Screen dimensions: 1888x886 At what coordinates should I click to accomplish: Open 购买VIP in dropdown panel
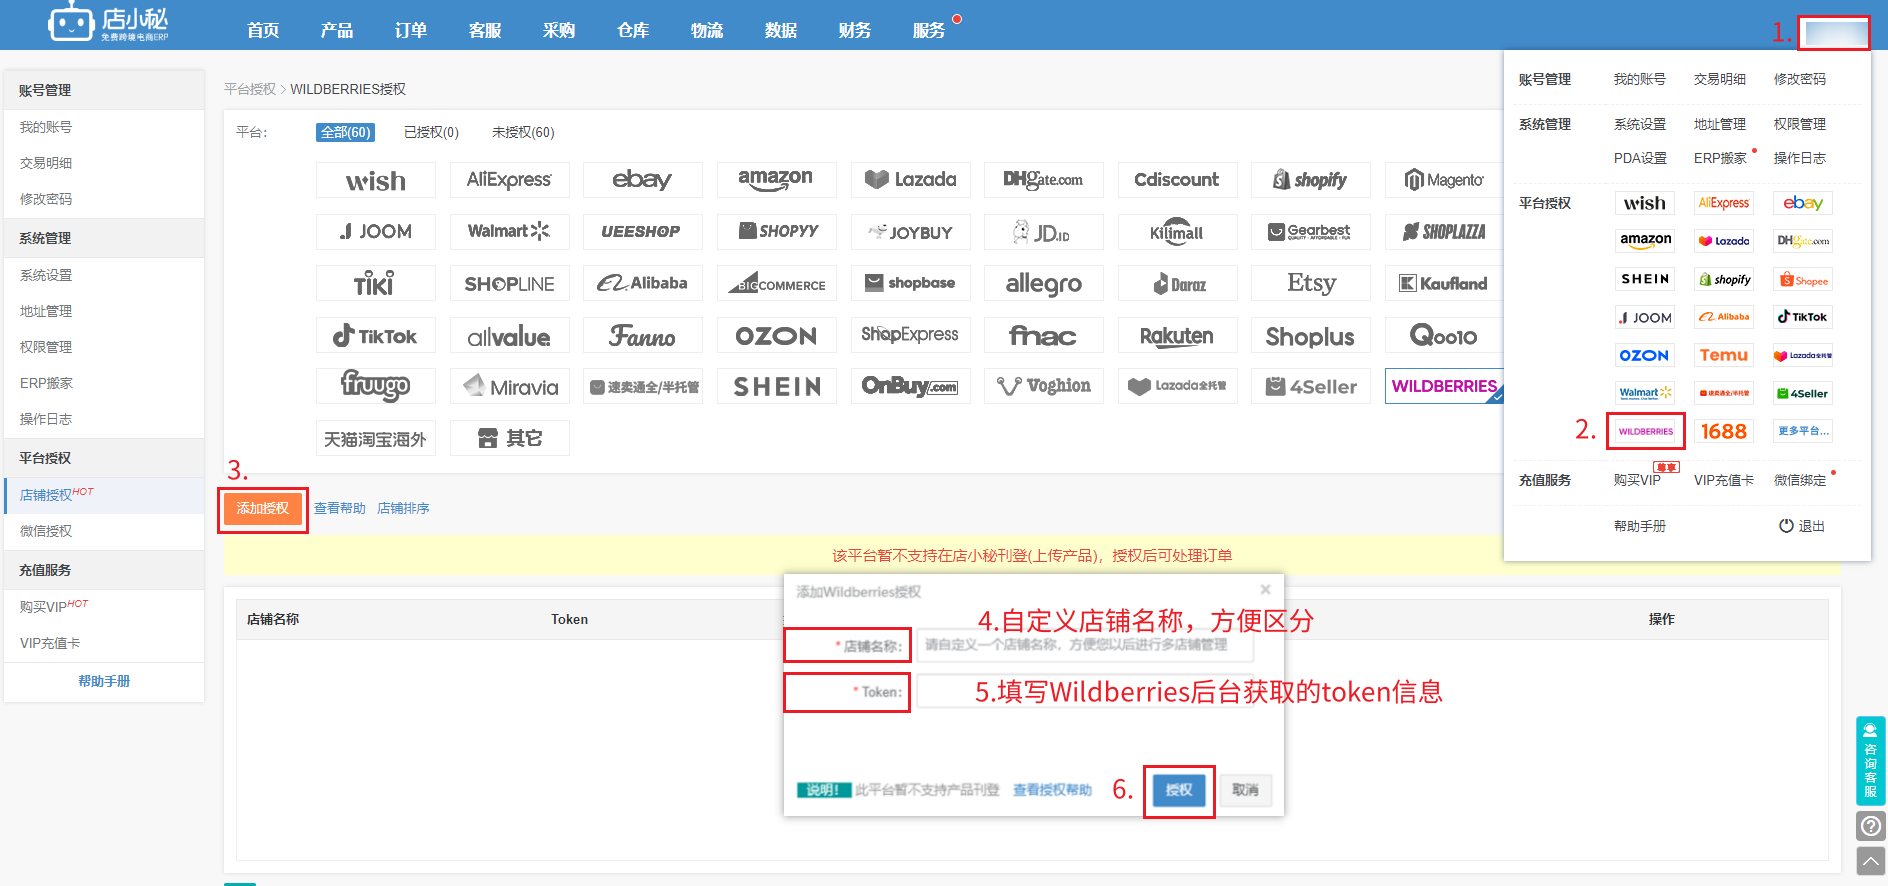coord(1637,480)
